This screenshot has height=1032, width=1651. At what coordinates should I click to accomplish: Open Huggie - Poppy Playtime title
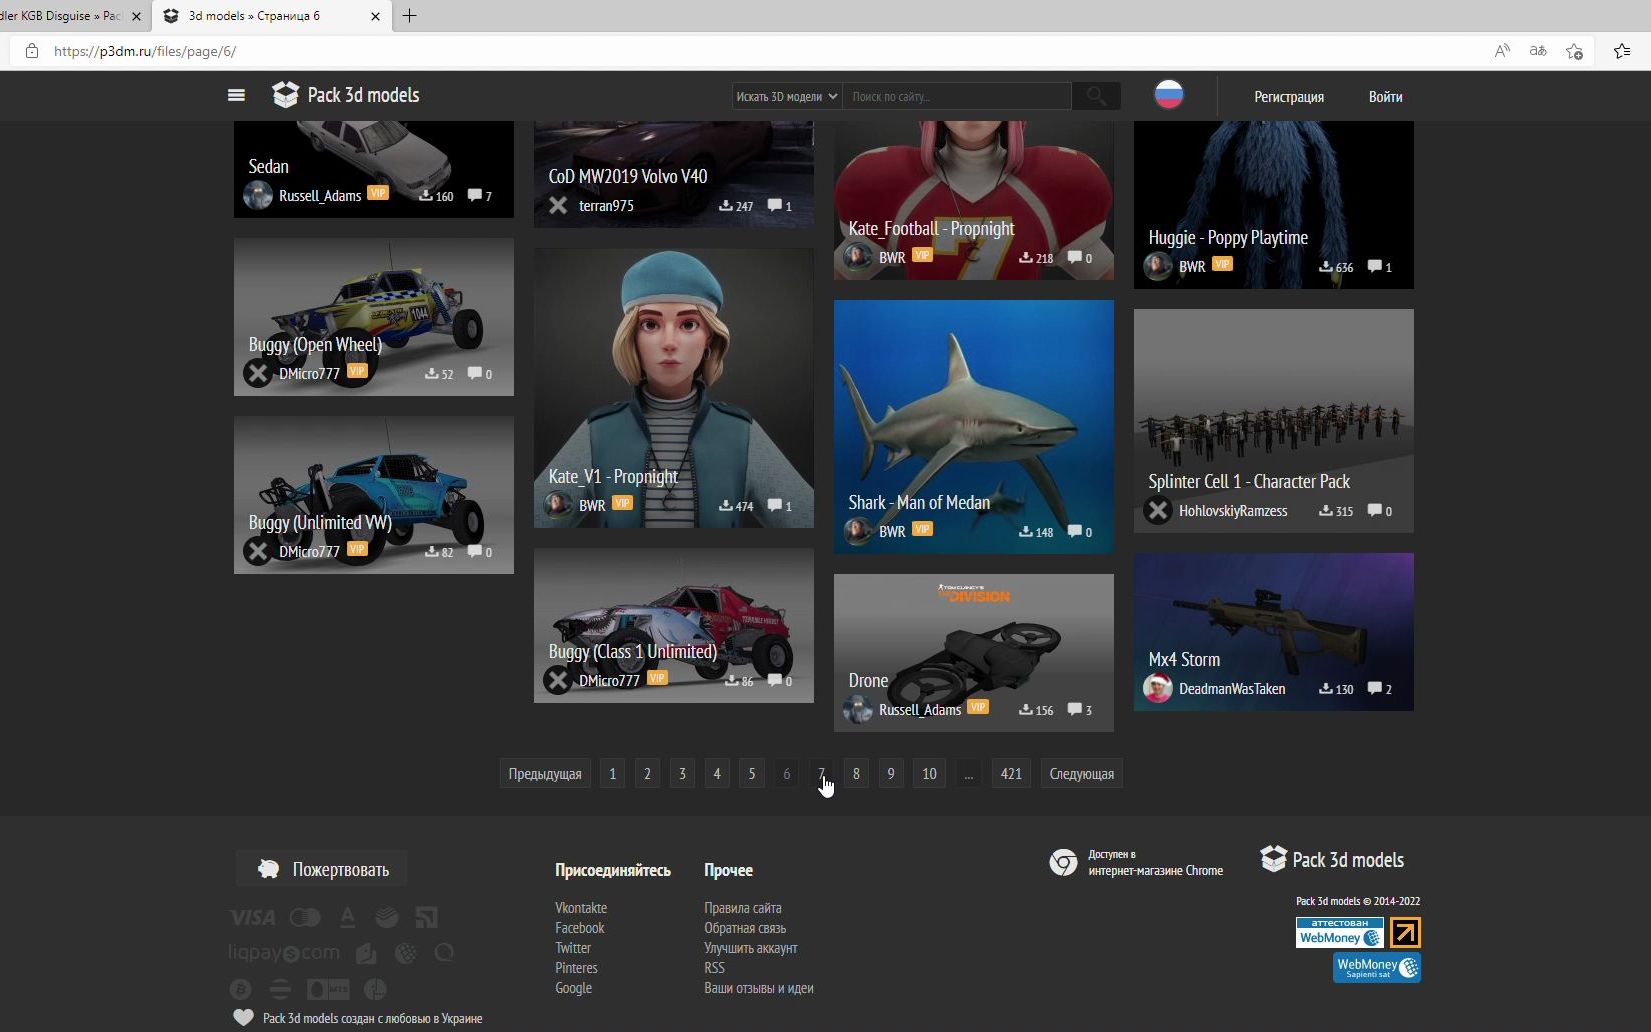tap(1228, 237)
